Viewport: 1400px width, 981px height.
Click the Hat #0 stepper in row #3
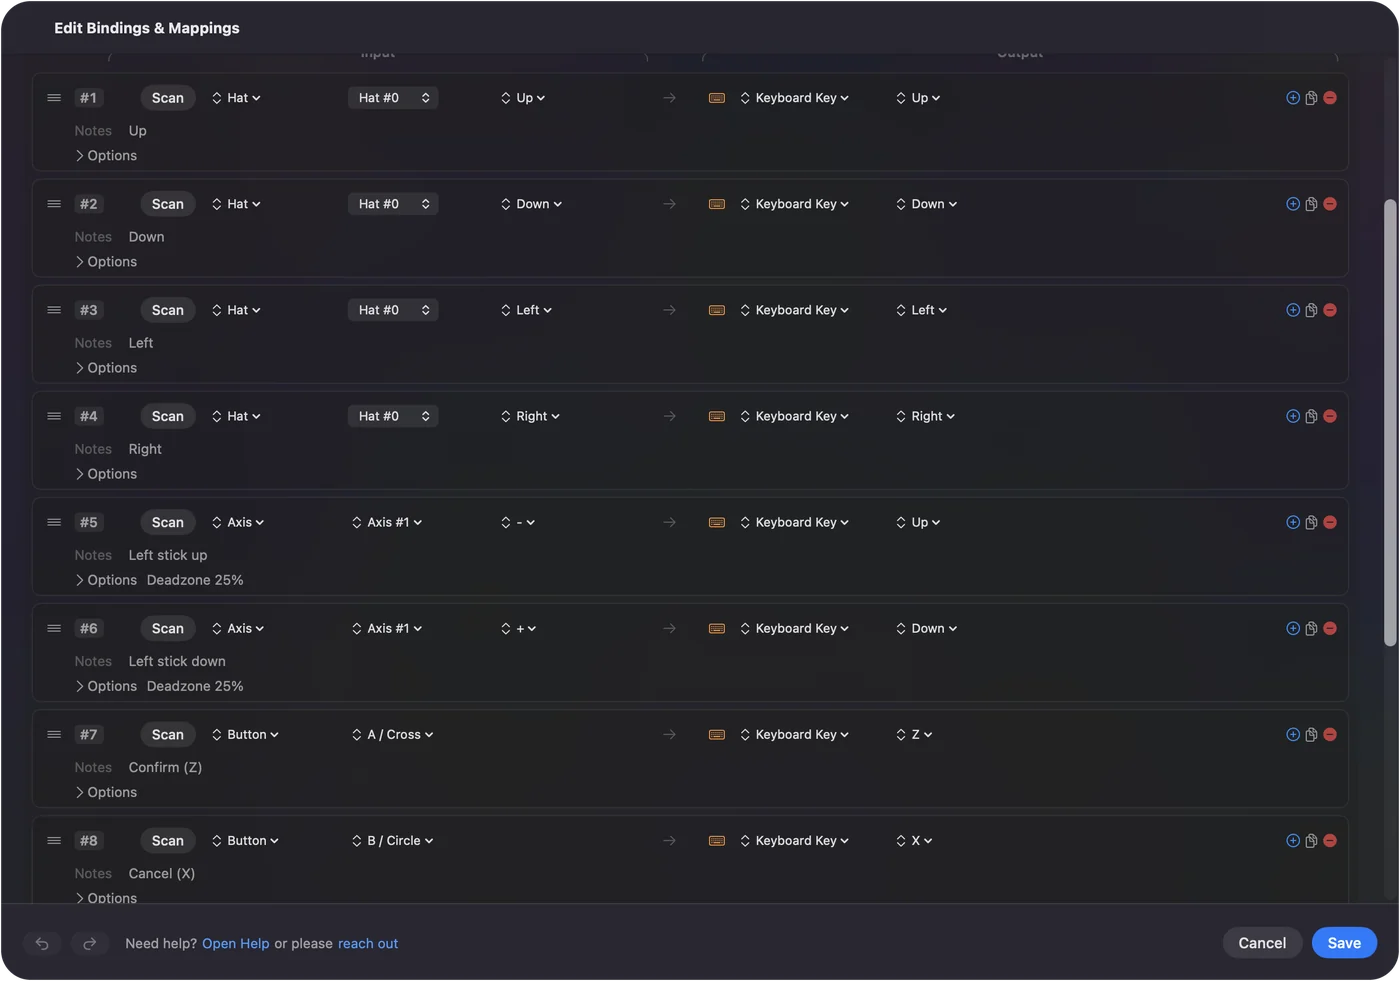393,310
